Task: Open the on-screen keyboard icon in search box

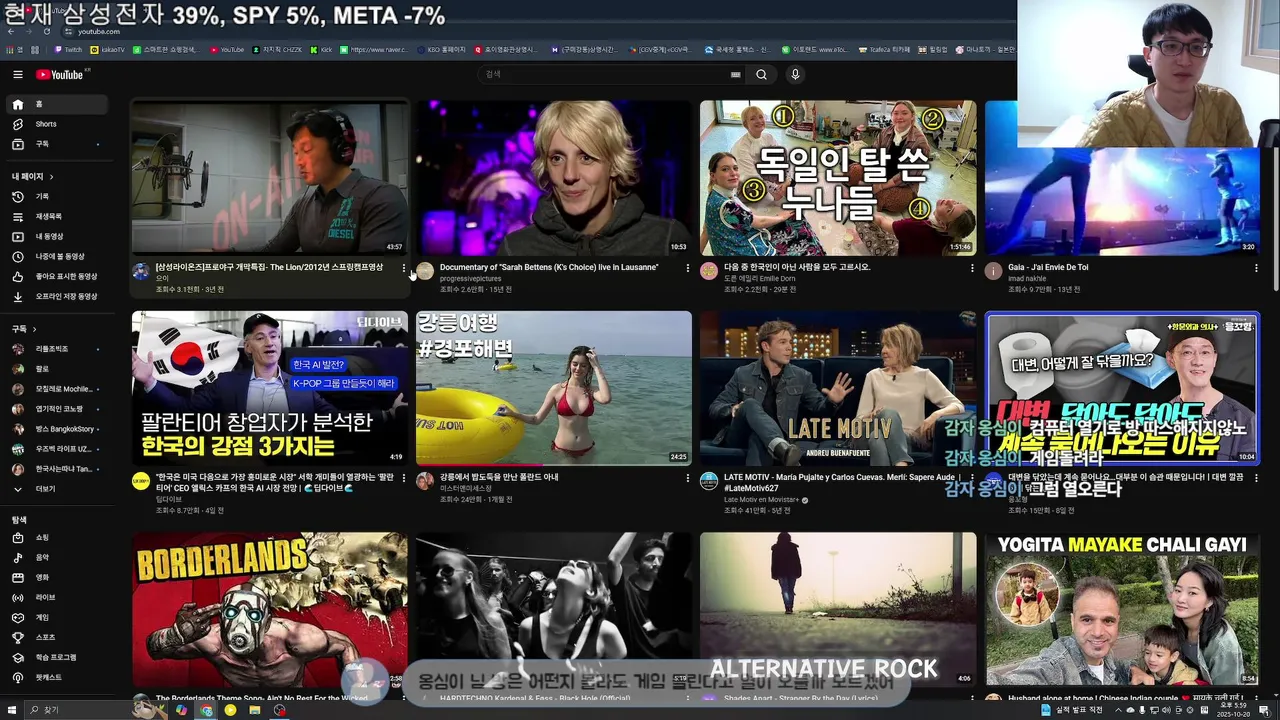Action: (x=736, y=74)
